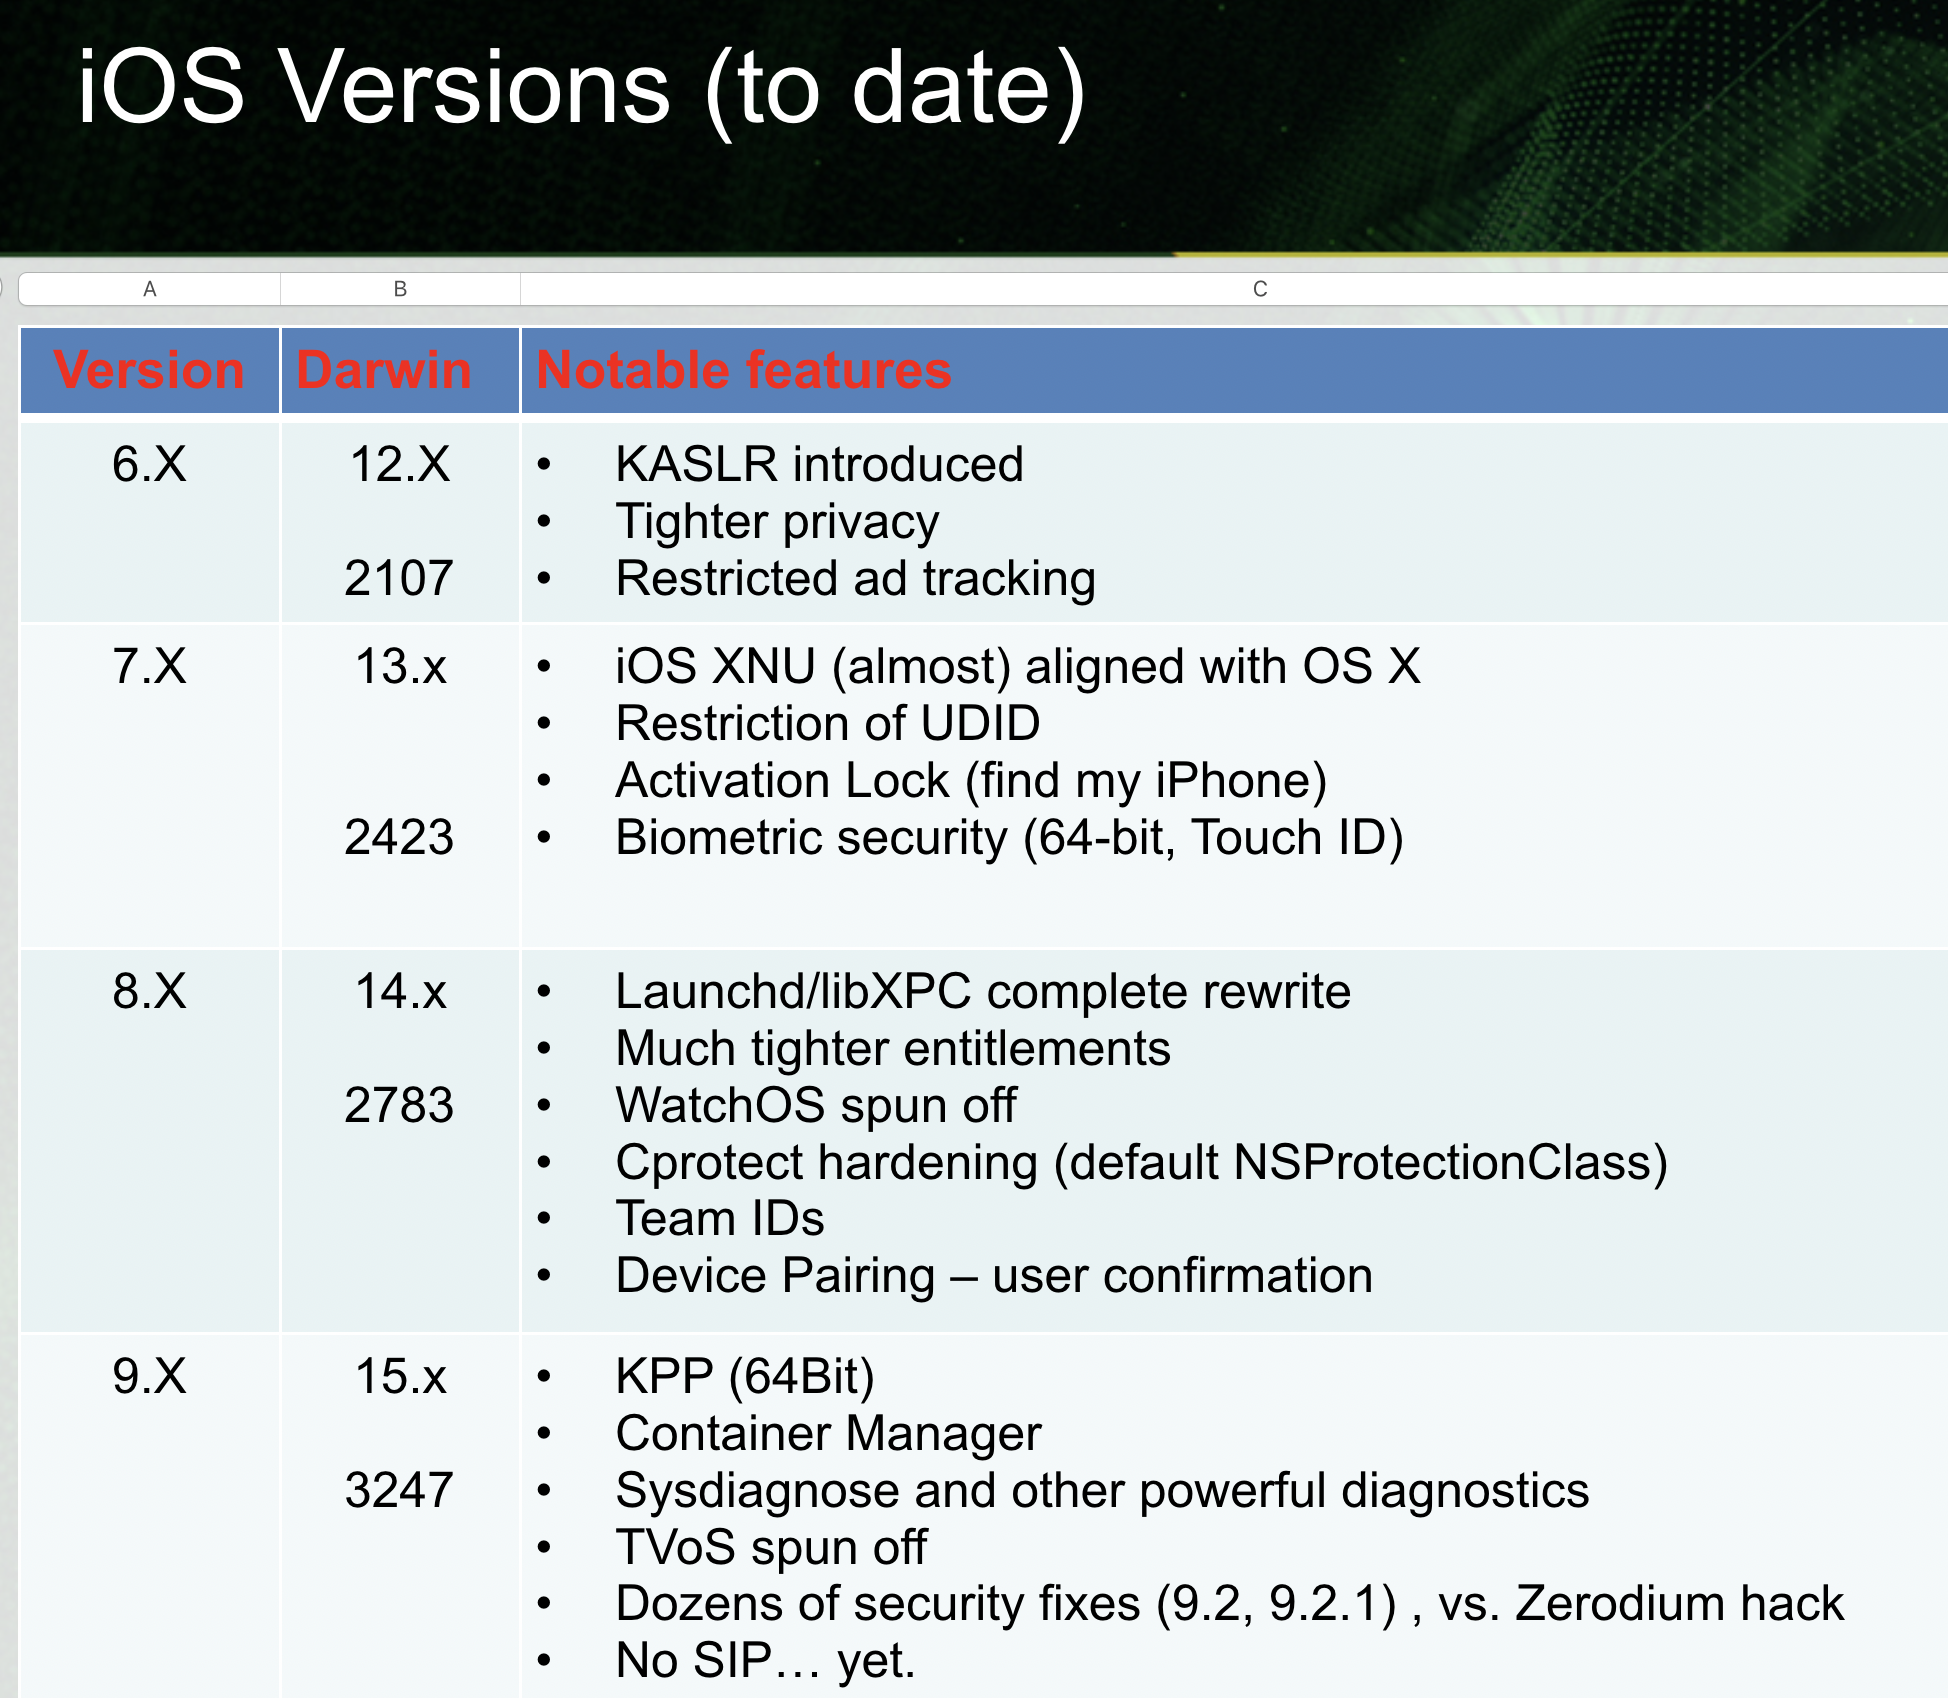Click the Version header cell

pyautogui.click(x=149, y=370)
